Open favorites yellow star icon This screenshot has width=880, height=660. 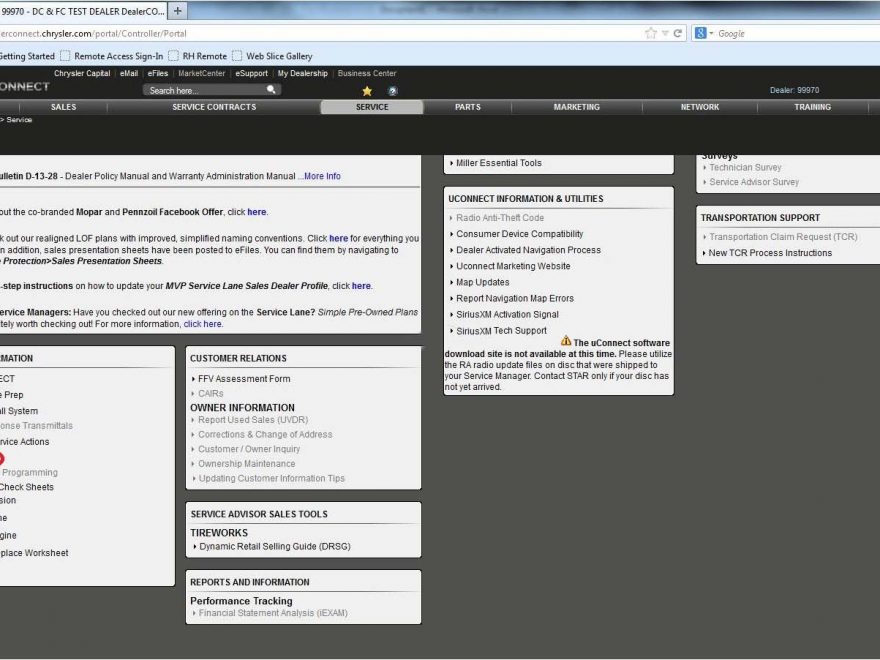[x=367, y=91]
